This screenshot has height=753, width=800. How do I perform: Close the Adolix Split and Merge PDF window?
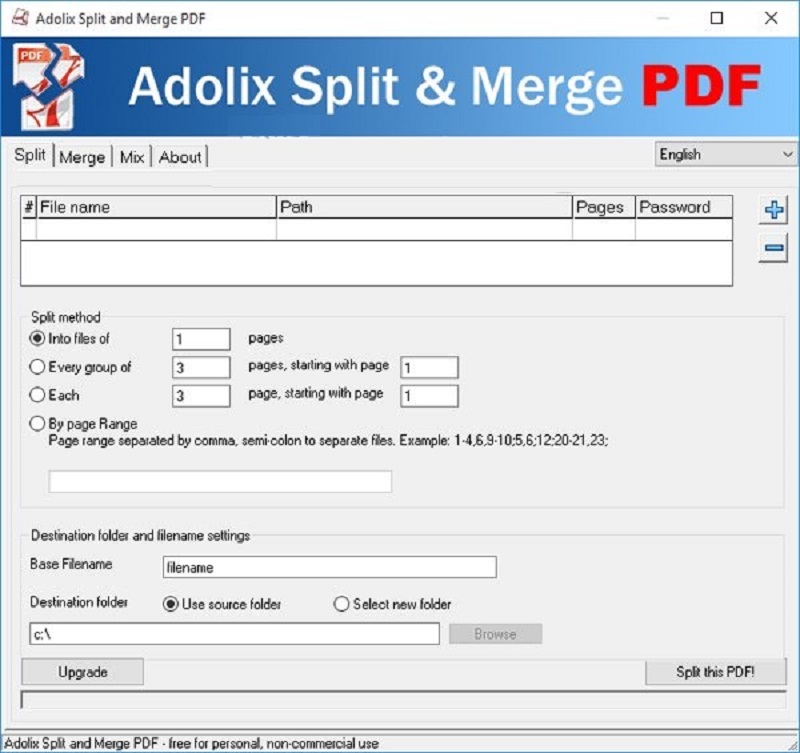point(771,18)
